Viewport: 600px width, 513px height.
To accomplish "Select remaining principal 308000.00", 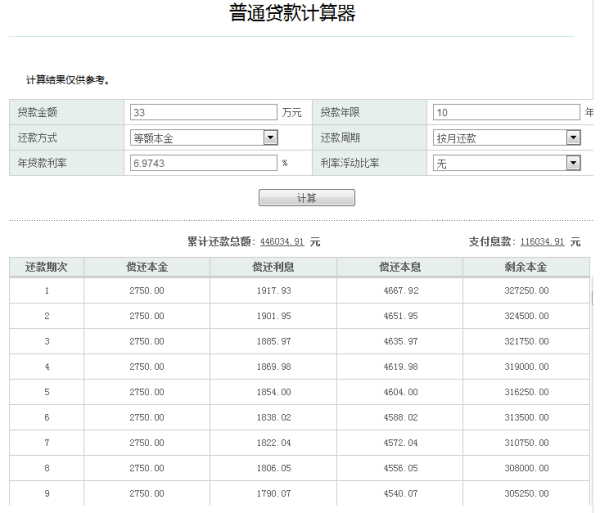I will pos(527,468).
